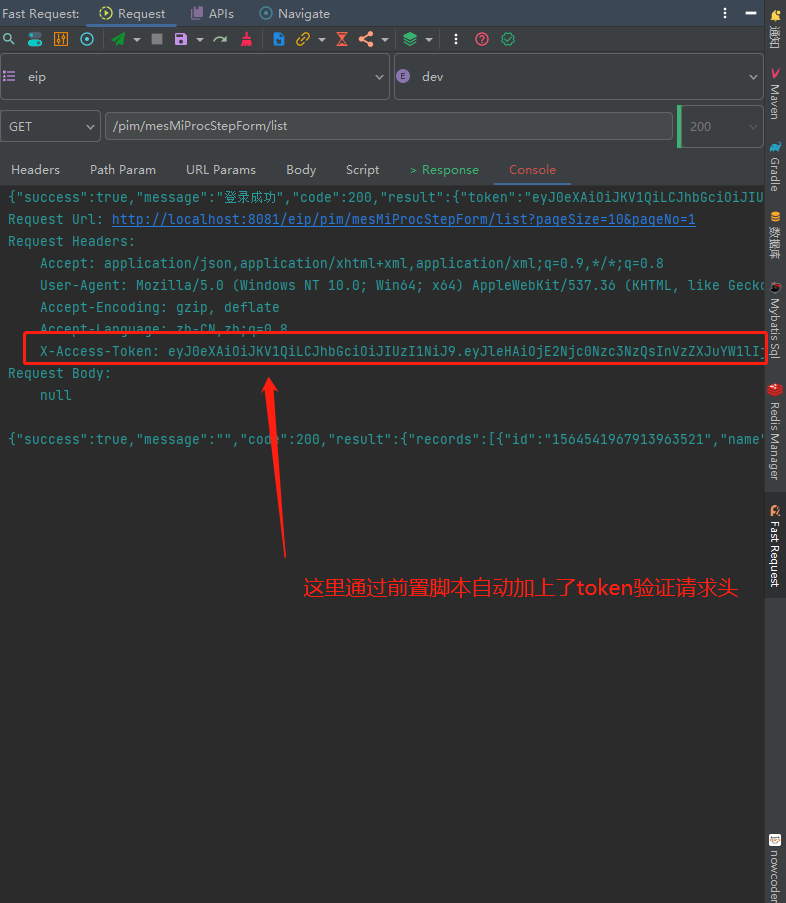Open the orange sliders config icon

(60, 39)
